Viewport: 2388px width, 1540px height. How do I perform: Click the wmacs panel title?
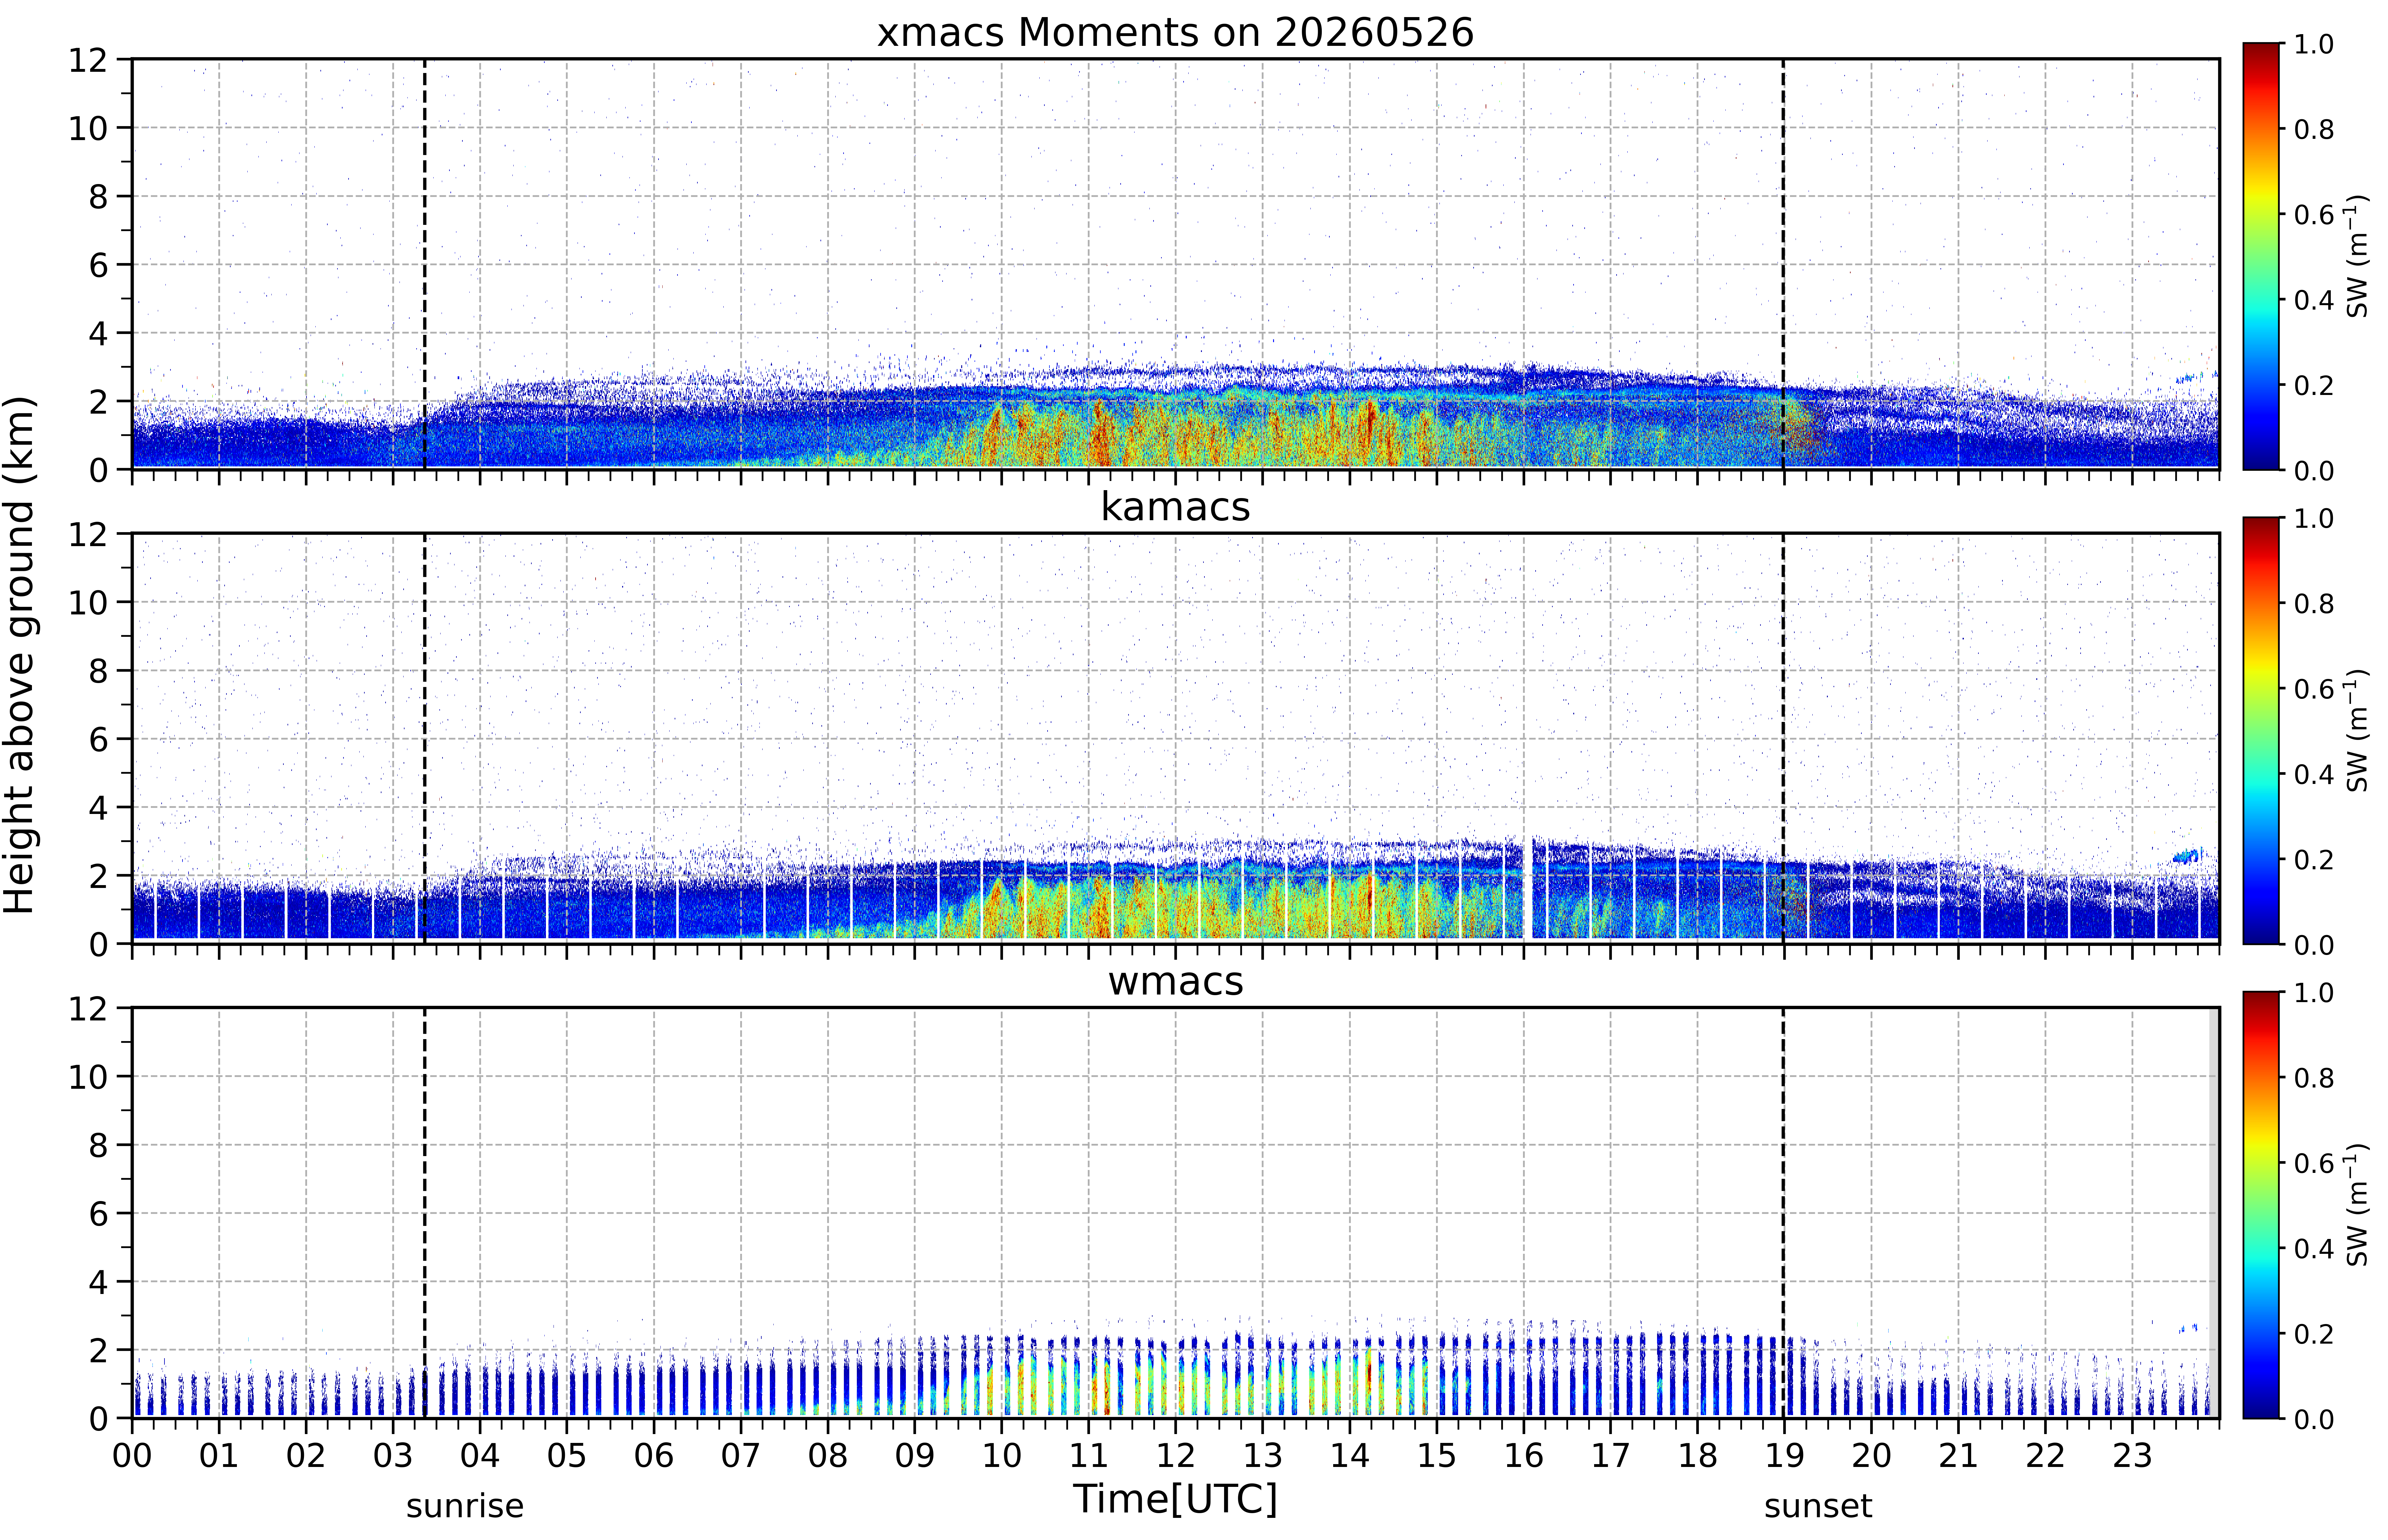(x=1175, y=981)
